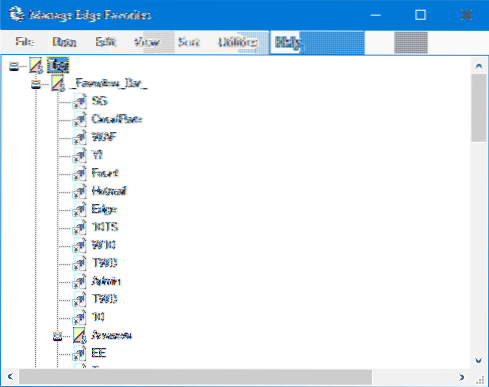
Task: Expand the Amazon folder node
Action: (x=58, y=336)
